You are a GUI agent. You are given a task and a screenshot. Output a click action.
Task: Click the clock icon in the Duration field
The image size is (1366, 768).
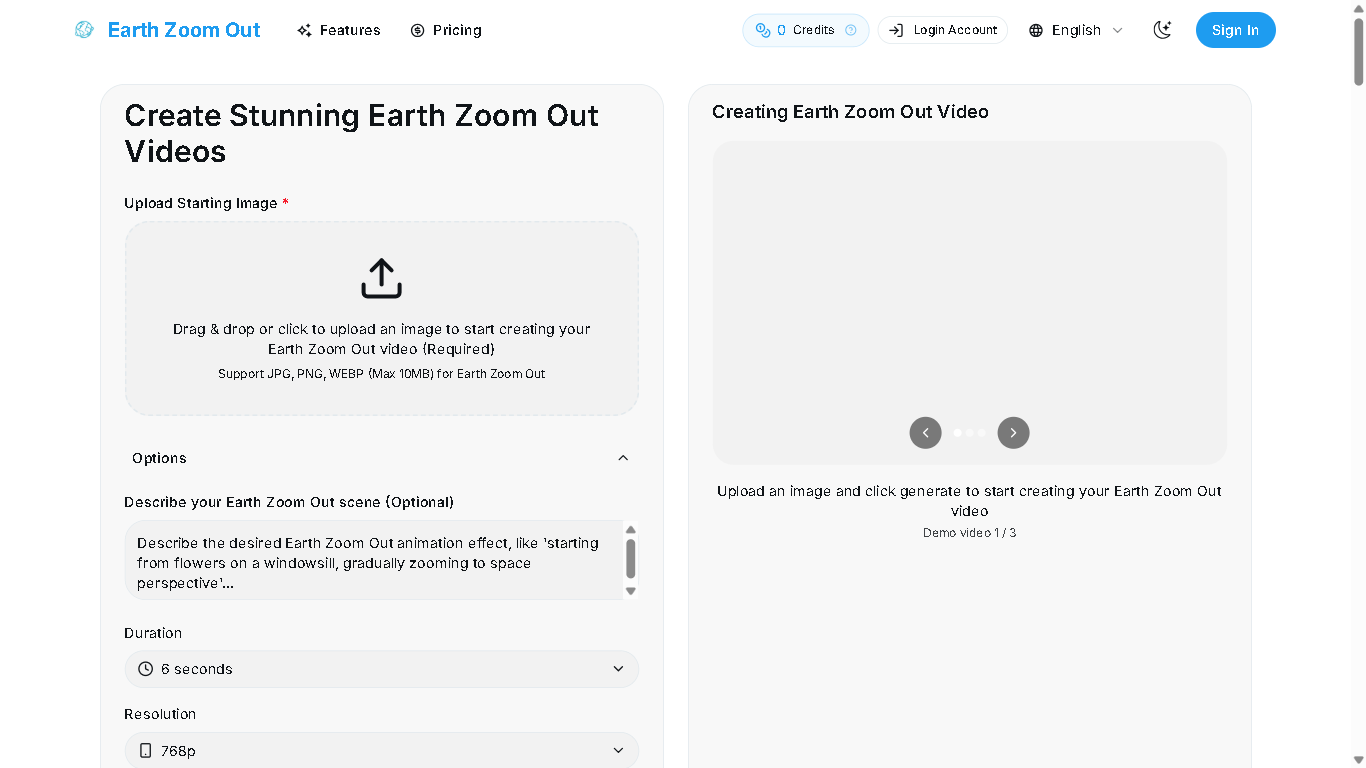coord(146,669)
